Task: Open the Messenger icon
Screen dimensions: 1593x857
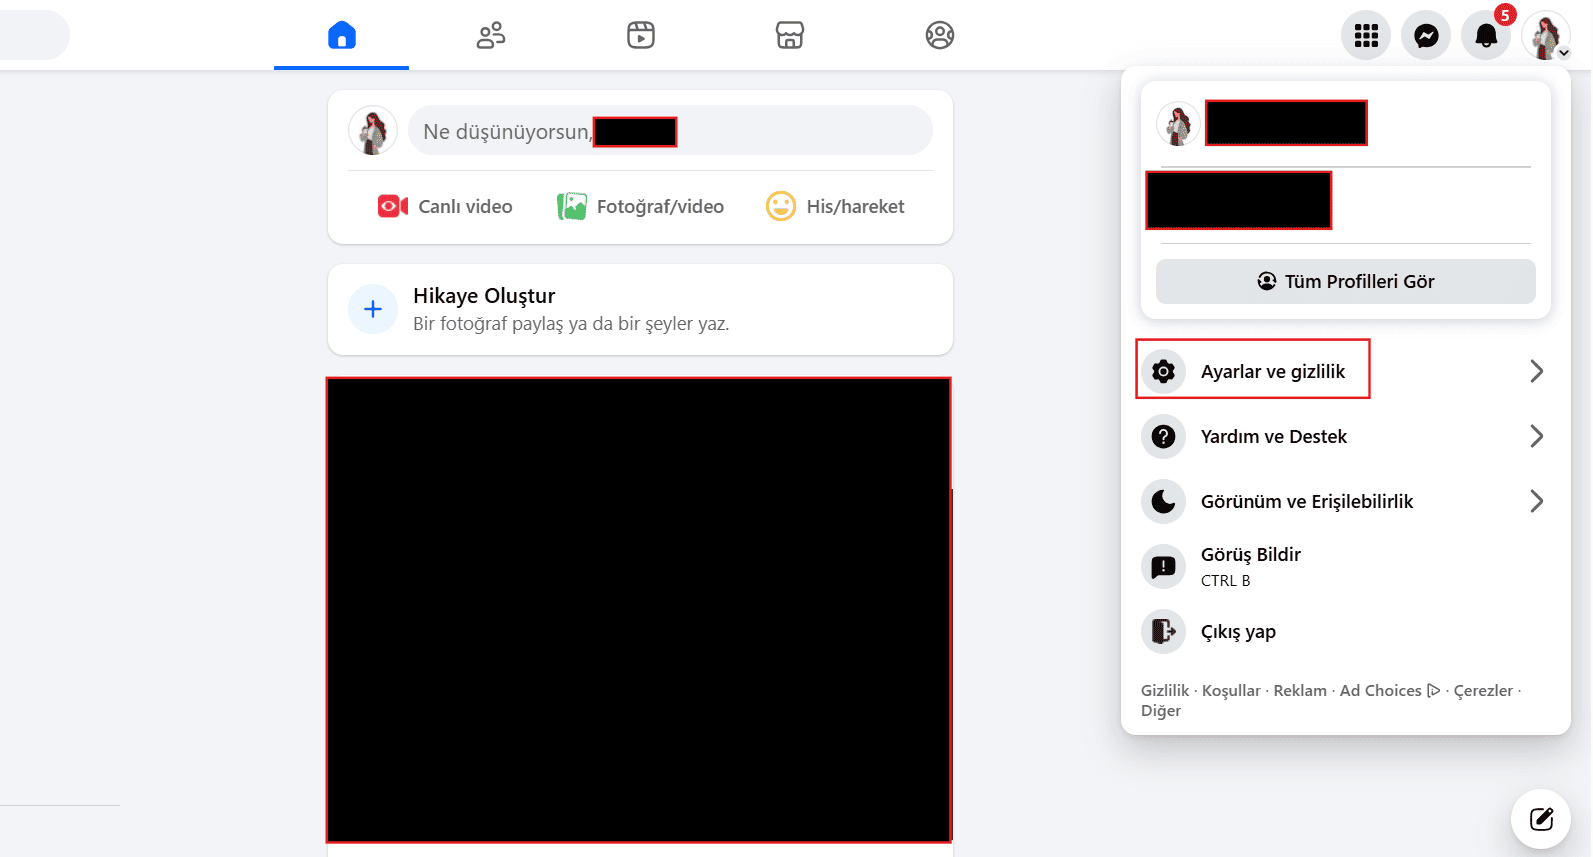Action: tap(1426, 36)
